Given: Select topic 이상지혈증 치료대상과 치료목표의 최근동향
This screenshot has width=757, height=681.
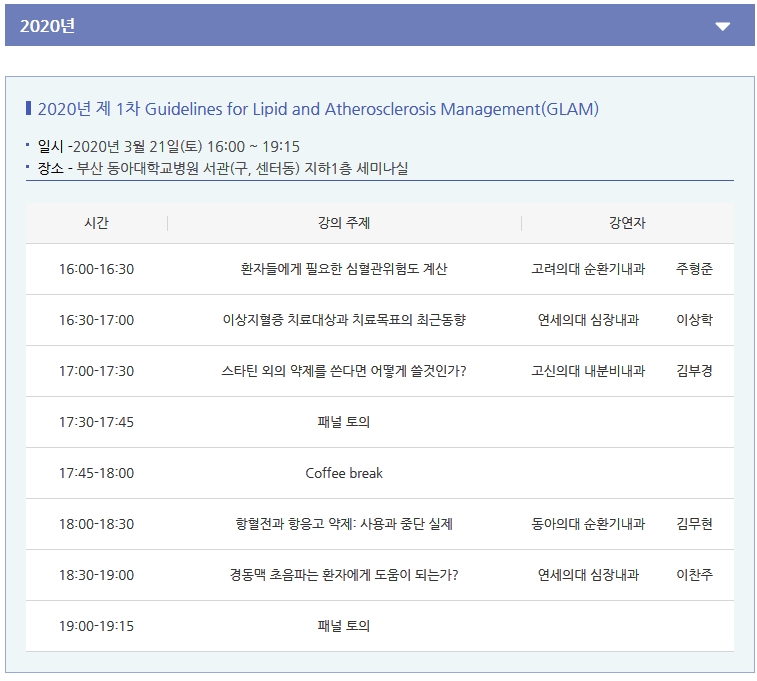Looking at the screenshot, I should click(x=344, y=320).
